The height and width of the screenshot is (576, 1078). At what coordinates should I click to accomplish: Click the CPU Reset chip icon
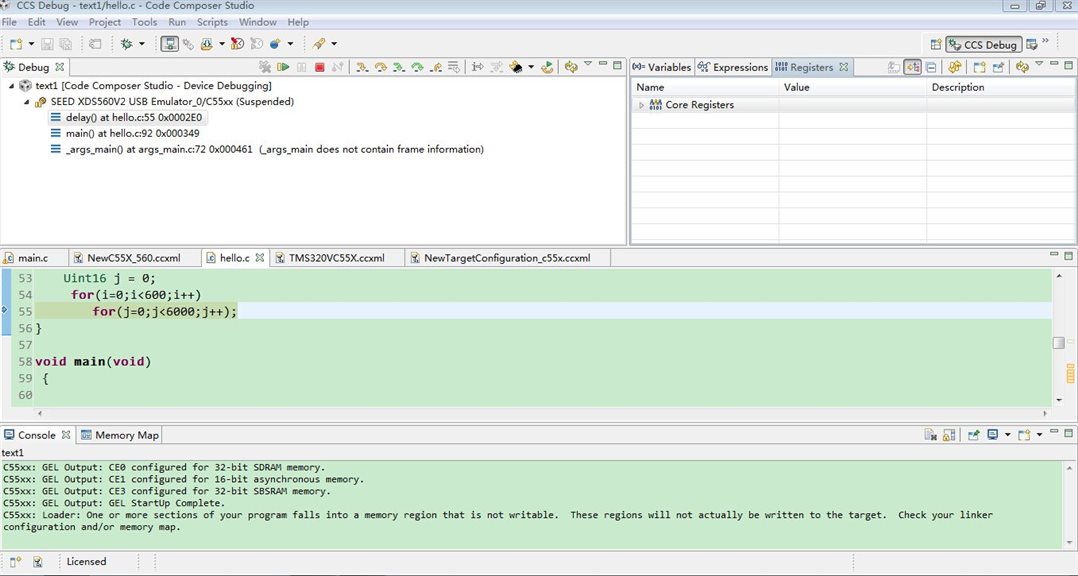tap(516, 67)
